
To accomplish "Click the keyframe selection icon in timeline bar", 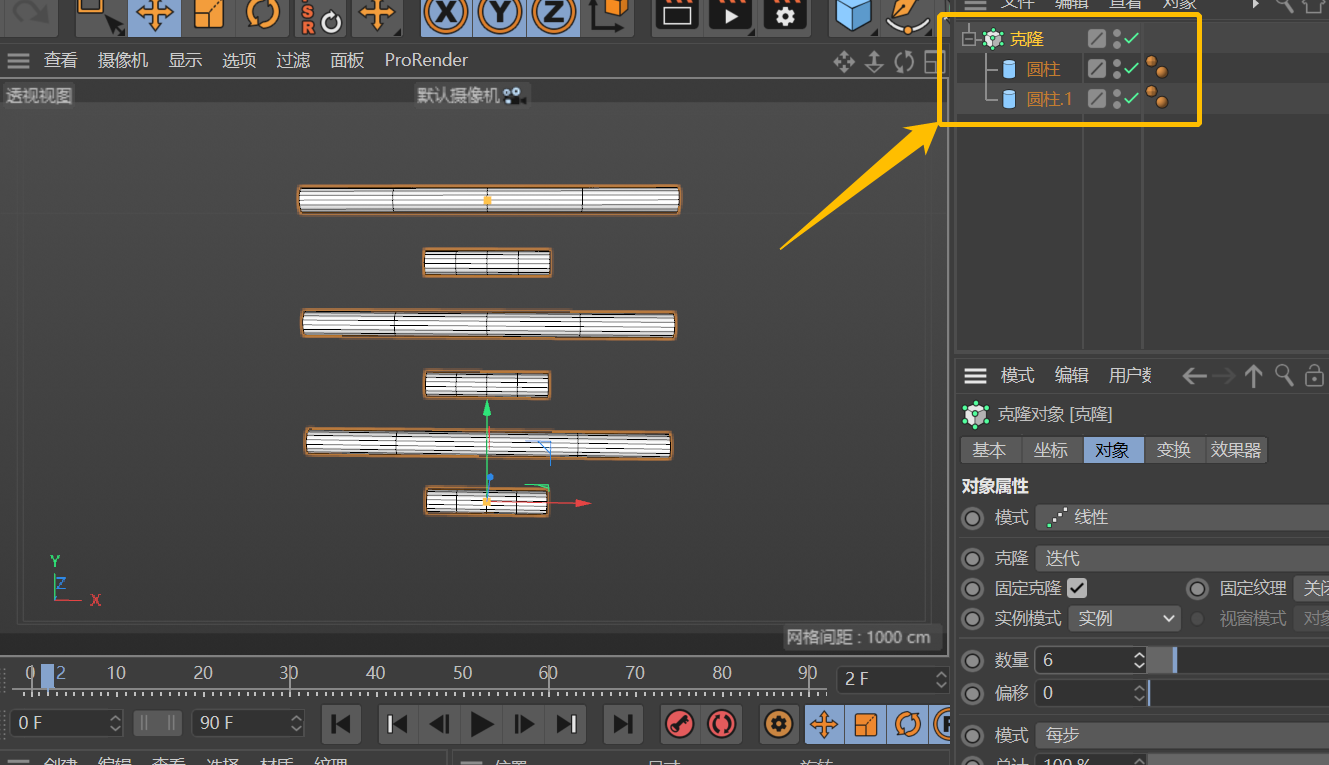I will (780, 723).
